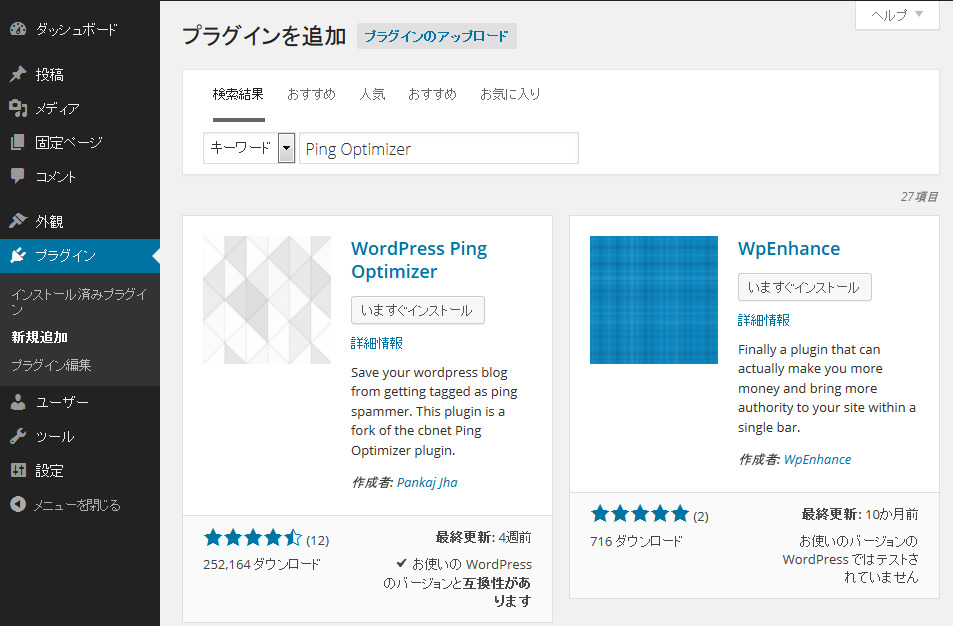Viewport: 953px width, 626px height.
Task: Click the plug icon beside プラグイン
Action: [x=18, y=255]
